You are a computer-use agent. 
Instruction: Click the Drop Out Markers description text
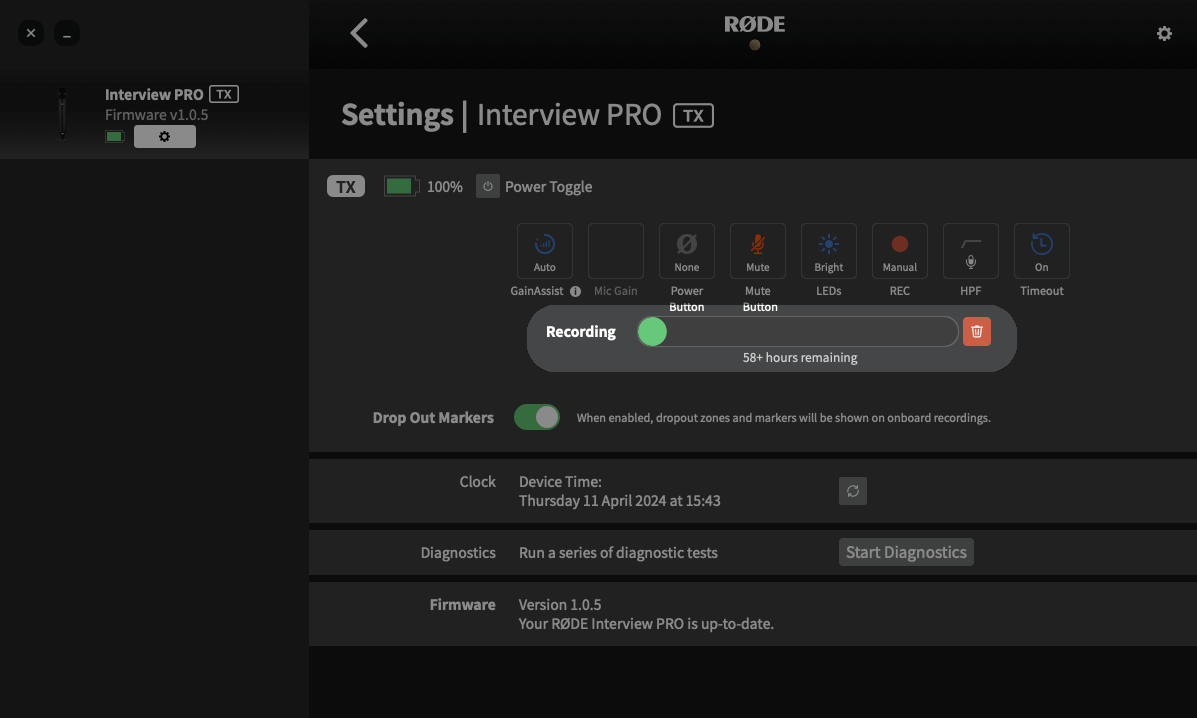click(783, 418)
